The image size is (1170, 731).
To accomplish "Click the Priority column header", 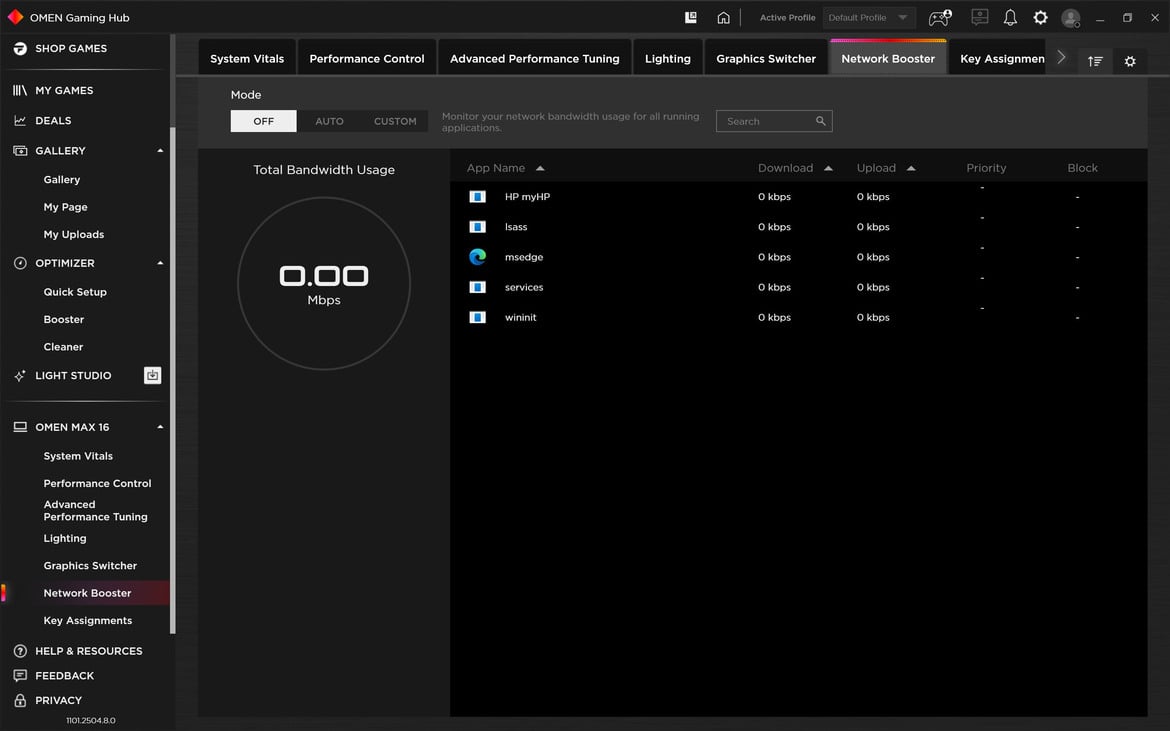I will tap(986, 168).
